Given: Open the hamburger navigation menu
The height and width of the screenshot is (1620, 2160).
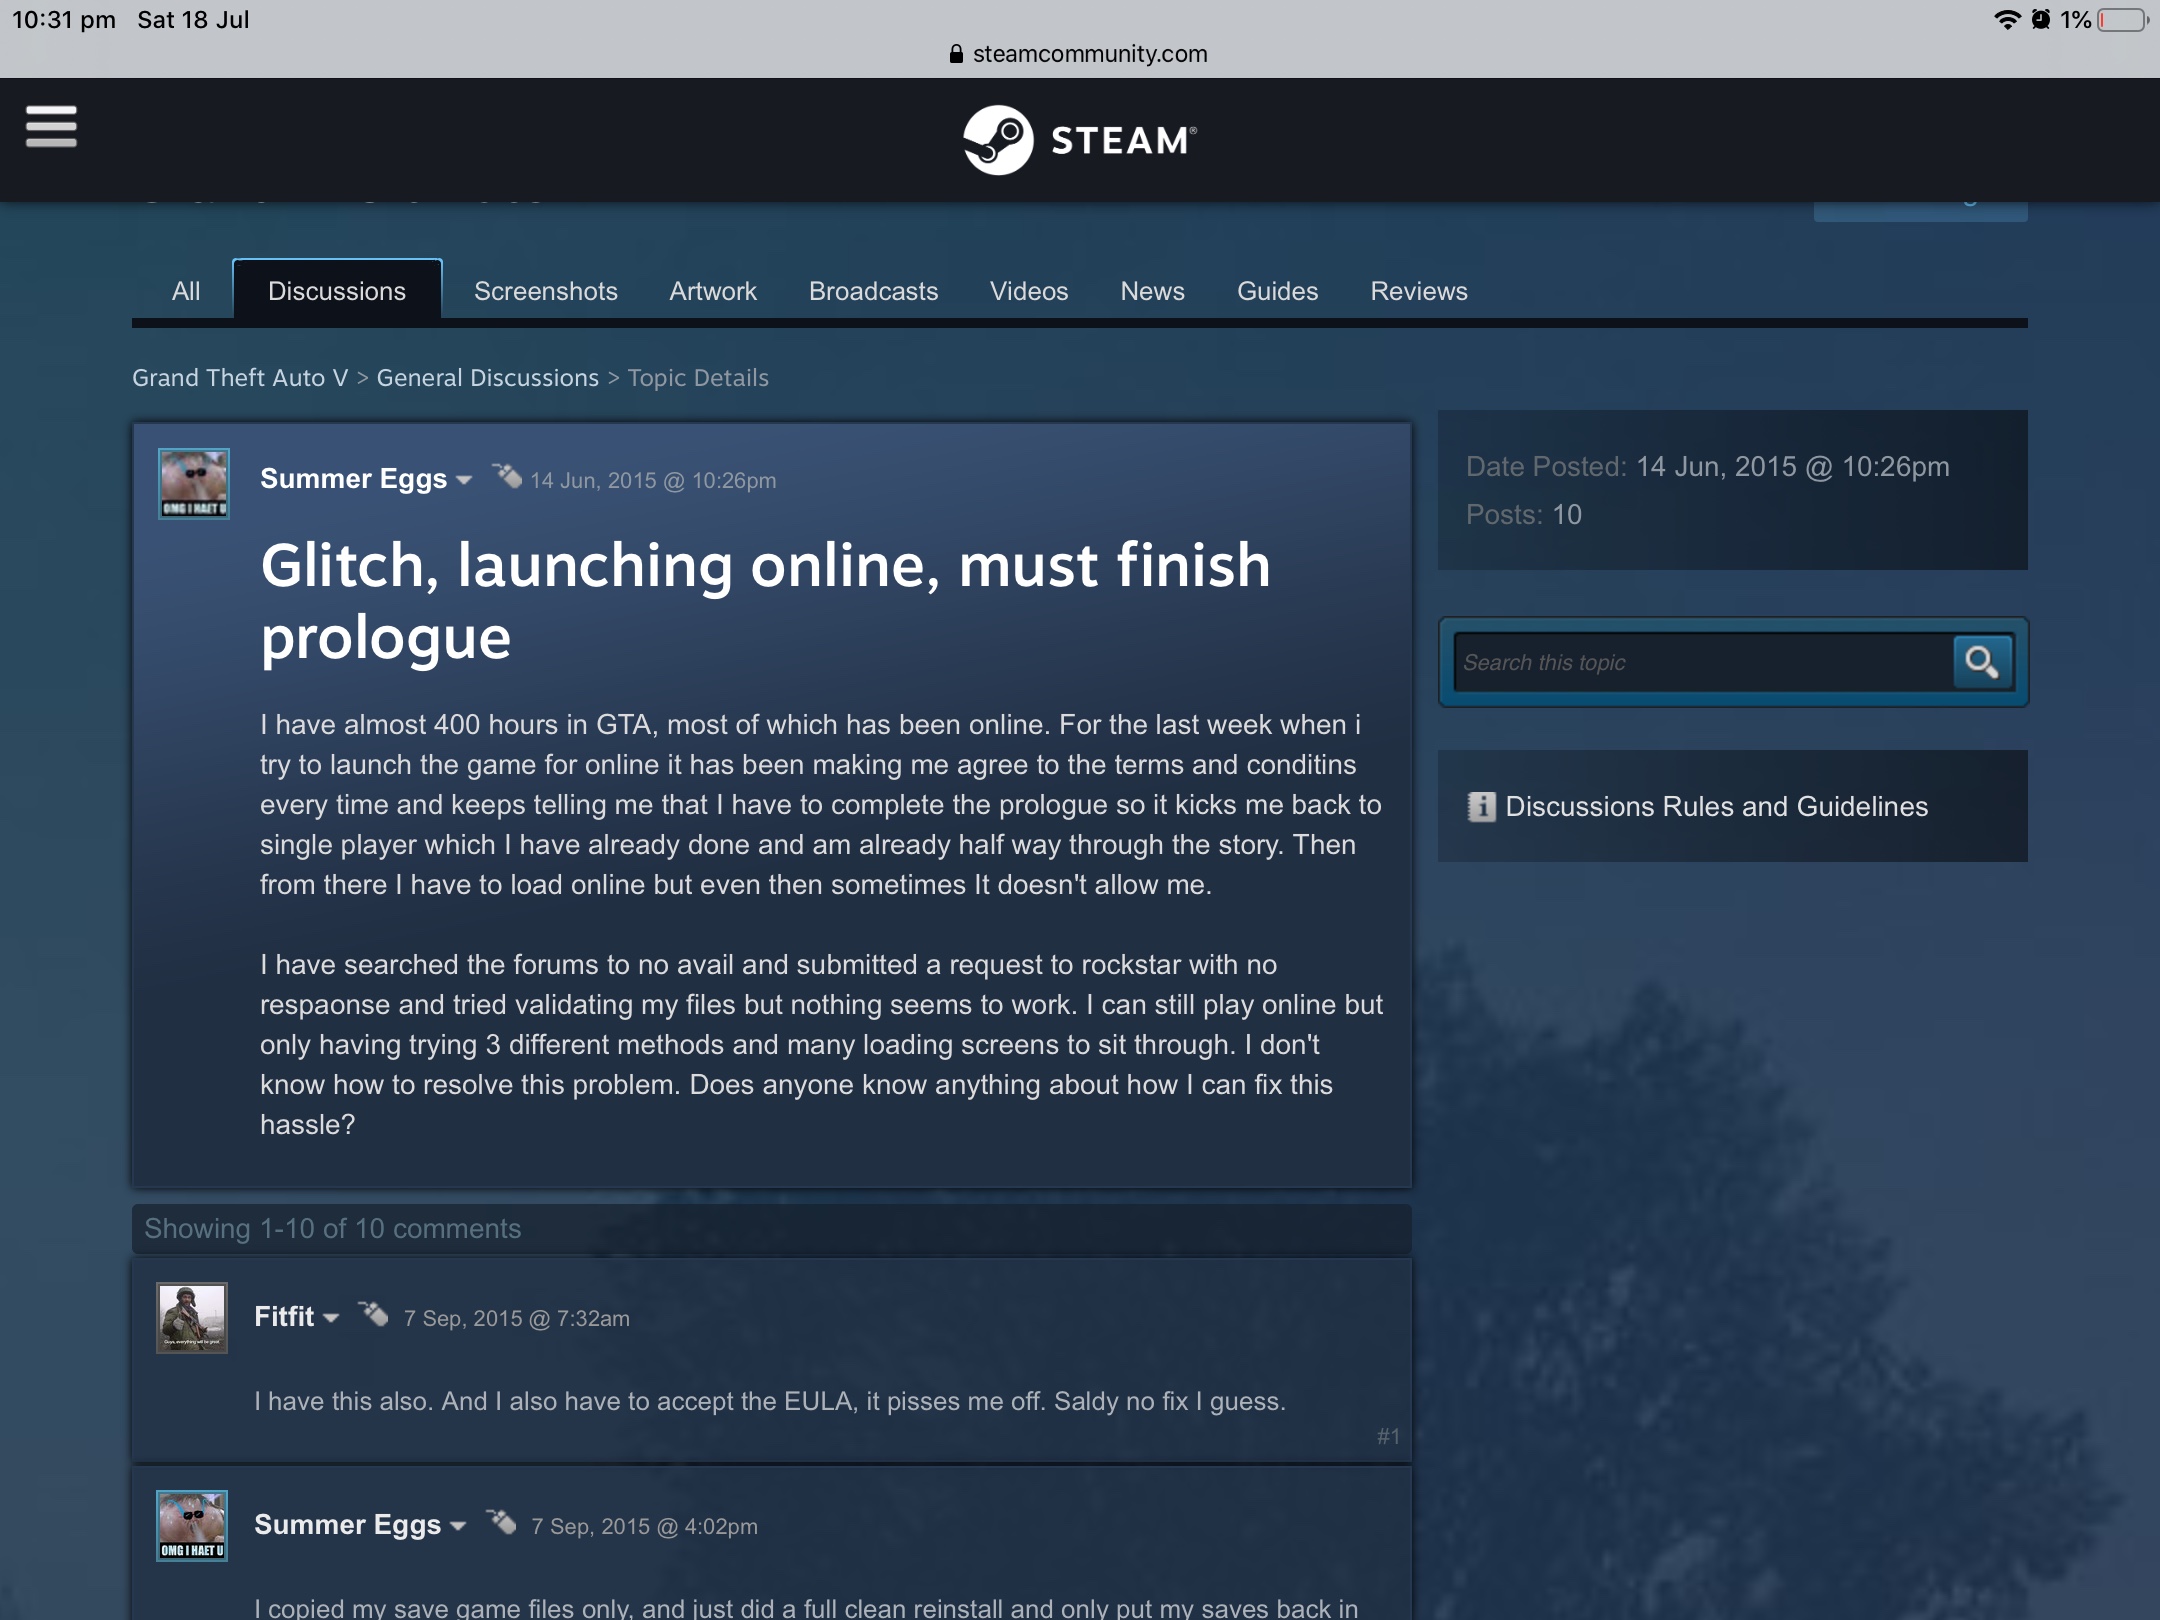Looking at the screenshot, I should point(51,127).
